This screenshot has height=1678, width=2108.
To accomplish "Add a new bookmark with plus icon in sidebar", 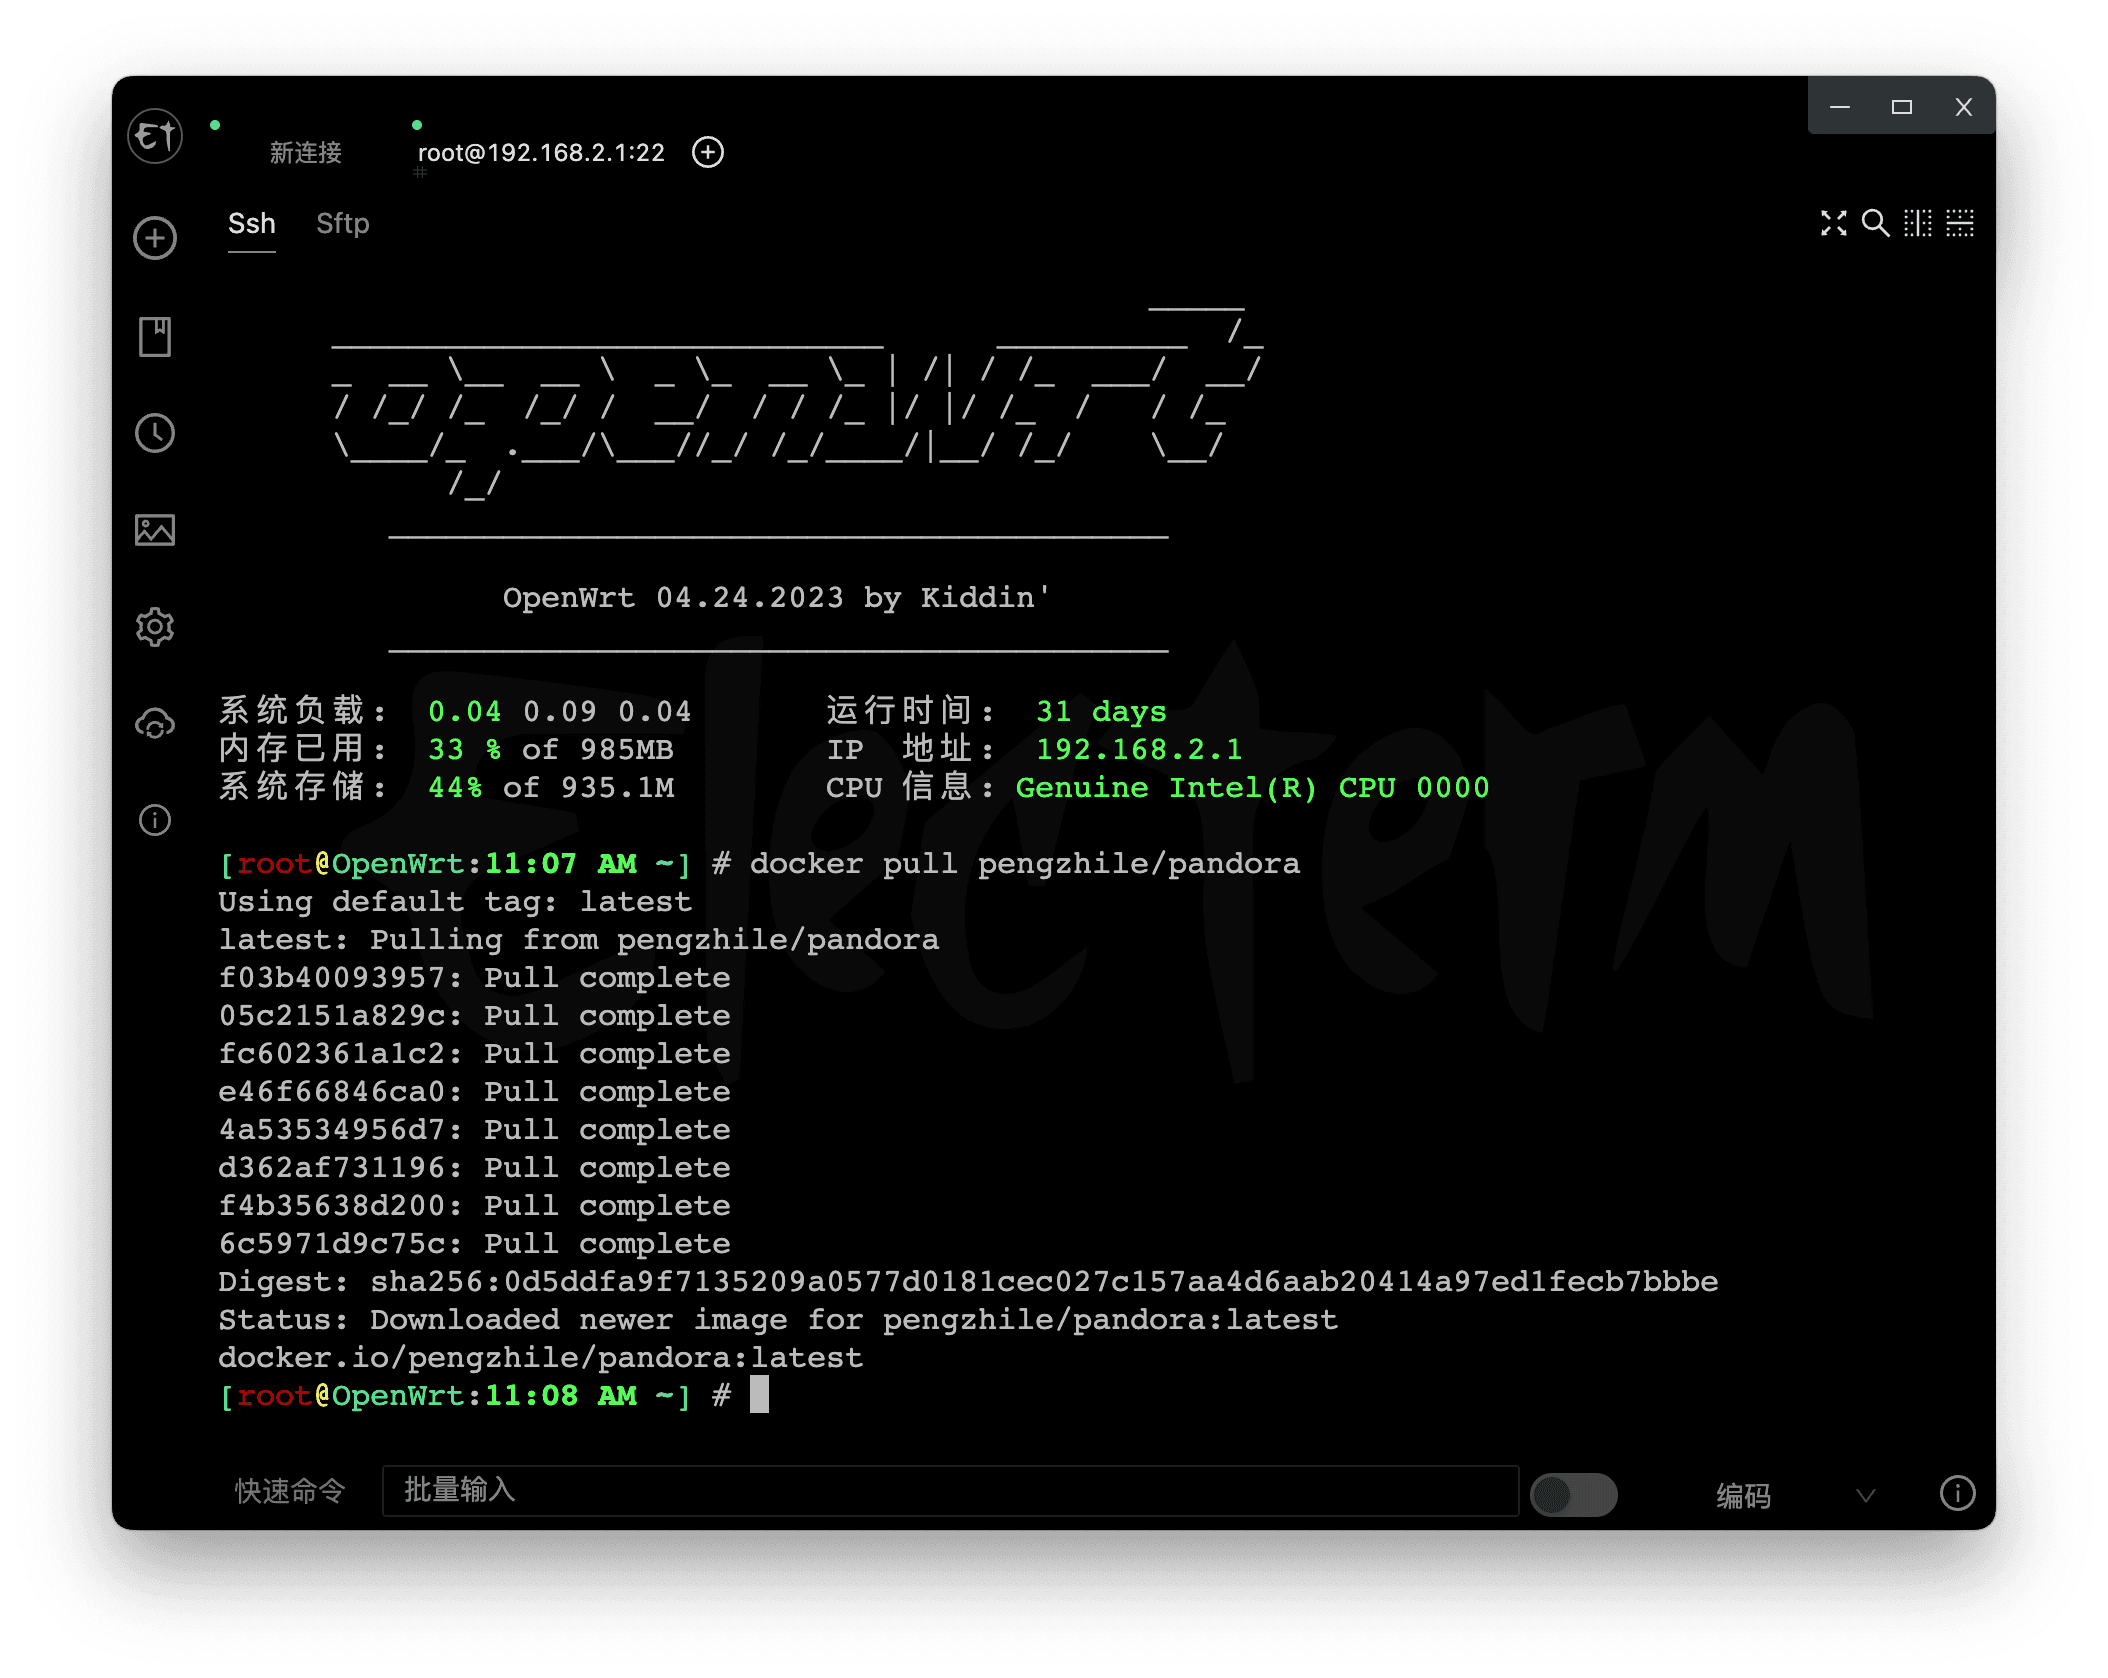I will coord(155,238).
